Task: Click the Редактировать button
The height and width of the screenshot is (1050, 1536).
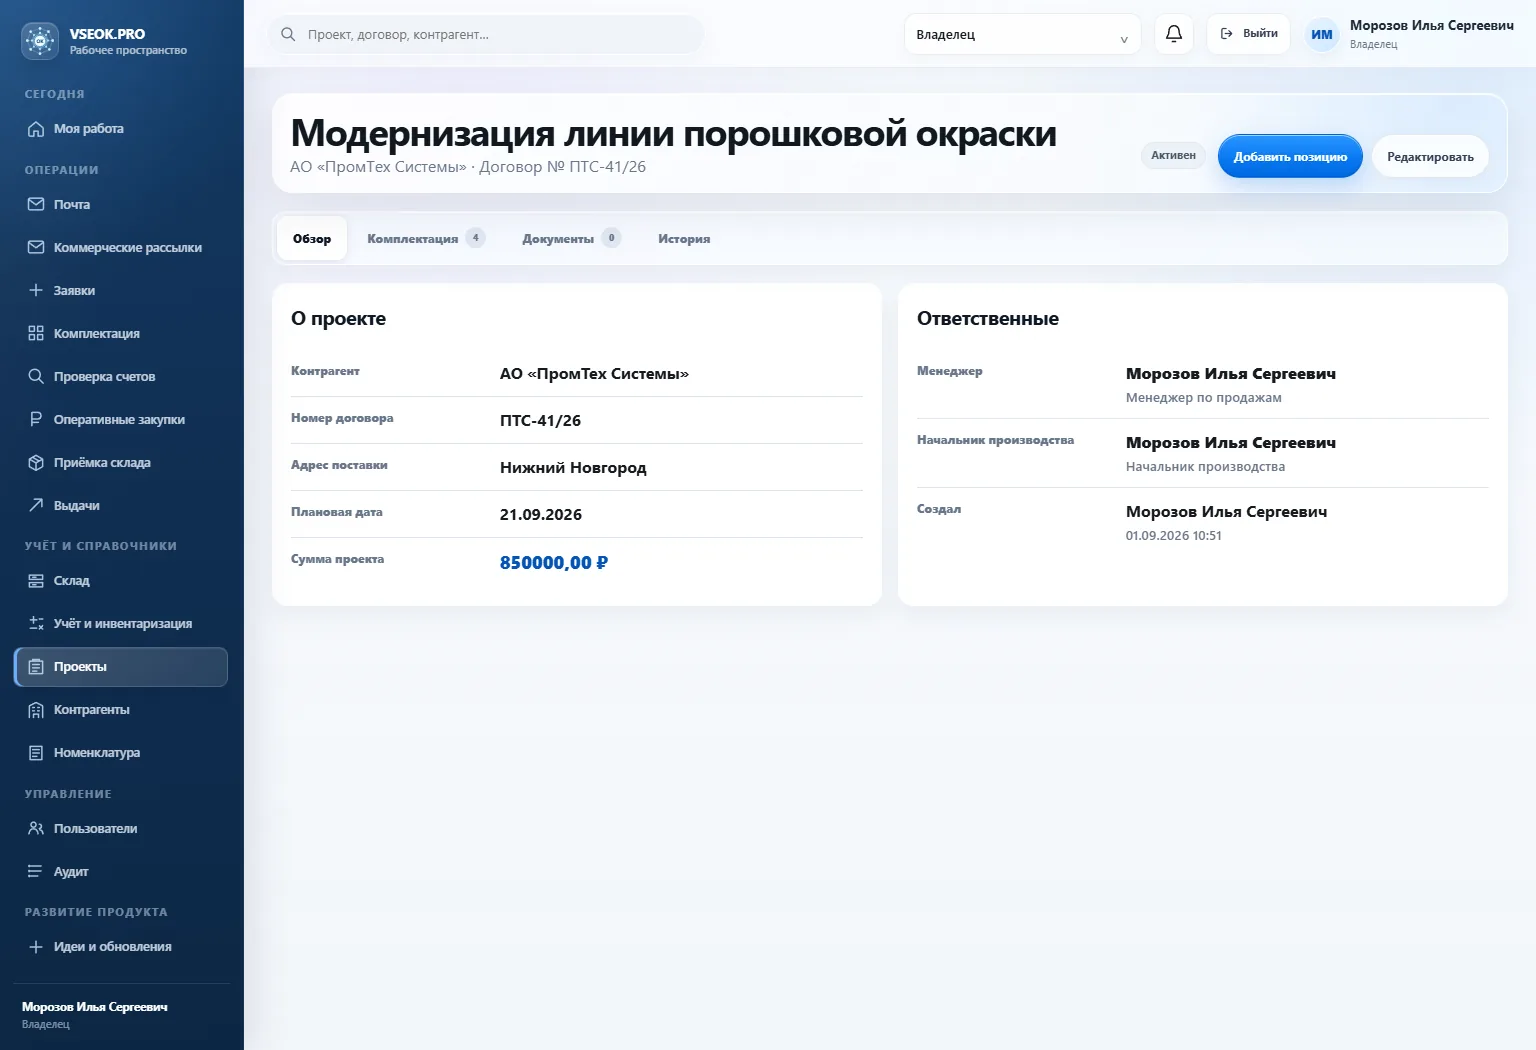Action: tap(1430, 157)
